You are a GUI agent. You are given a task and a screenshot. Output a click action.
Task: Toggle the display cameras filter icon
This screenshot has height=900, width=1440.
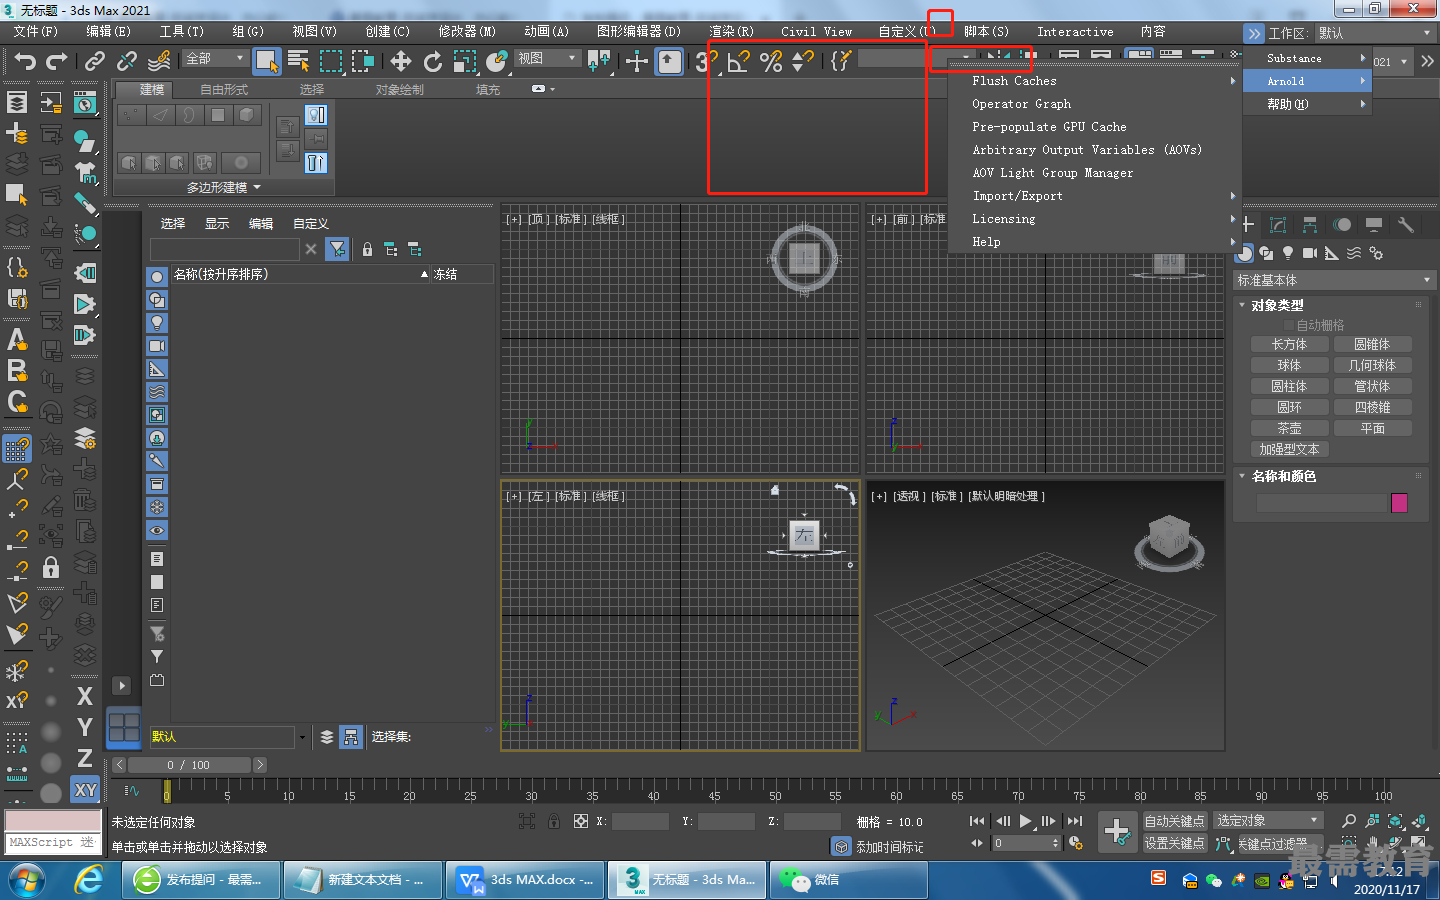(157, 346)
